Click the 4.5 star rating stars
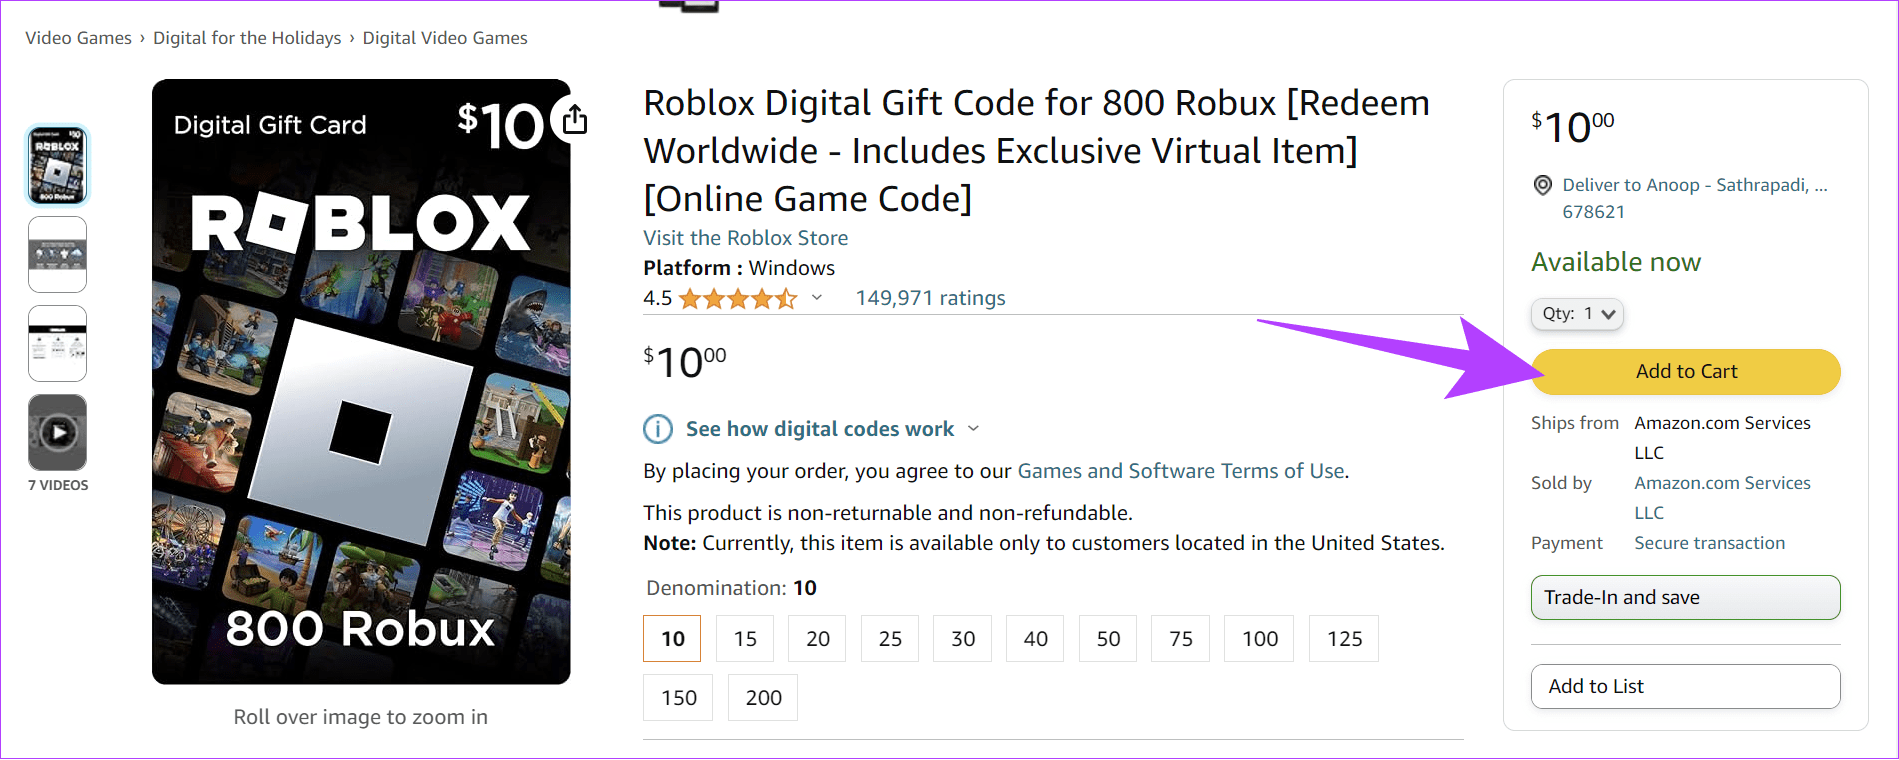1899x760 pixels. (738, 298)
